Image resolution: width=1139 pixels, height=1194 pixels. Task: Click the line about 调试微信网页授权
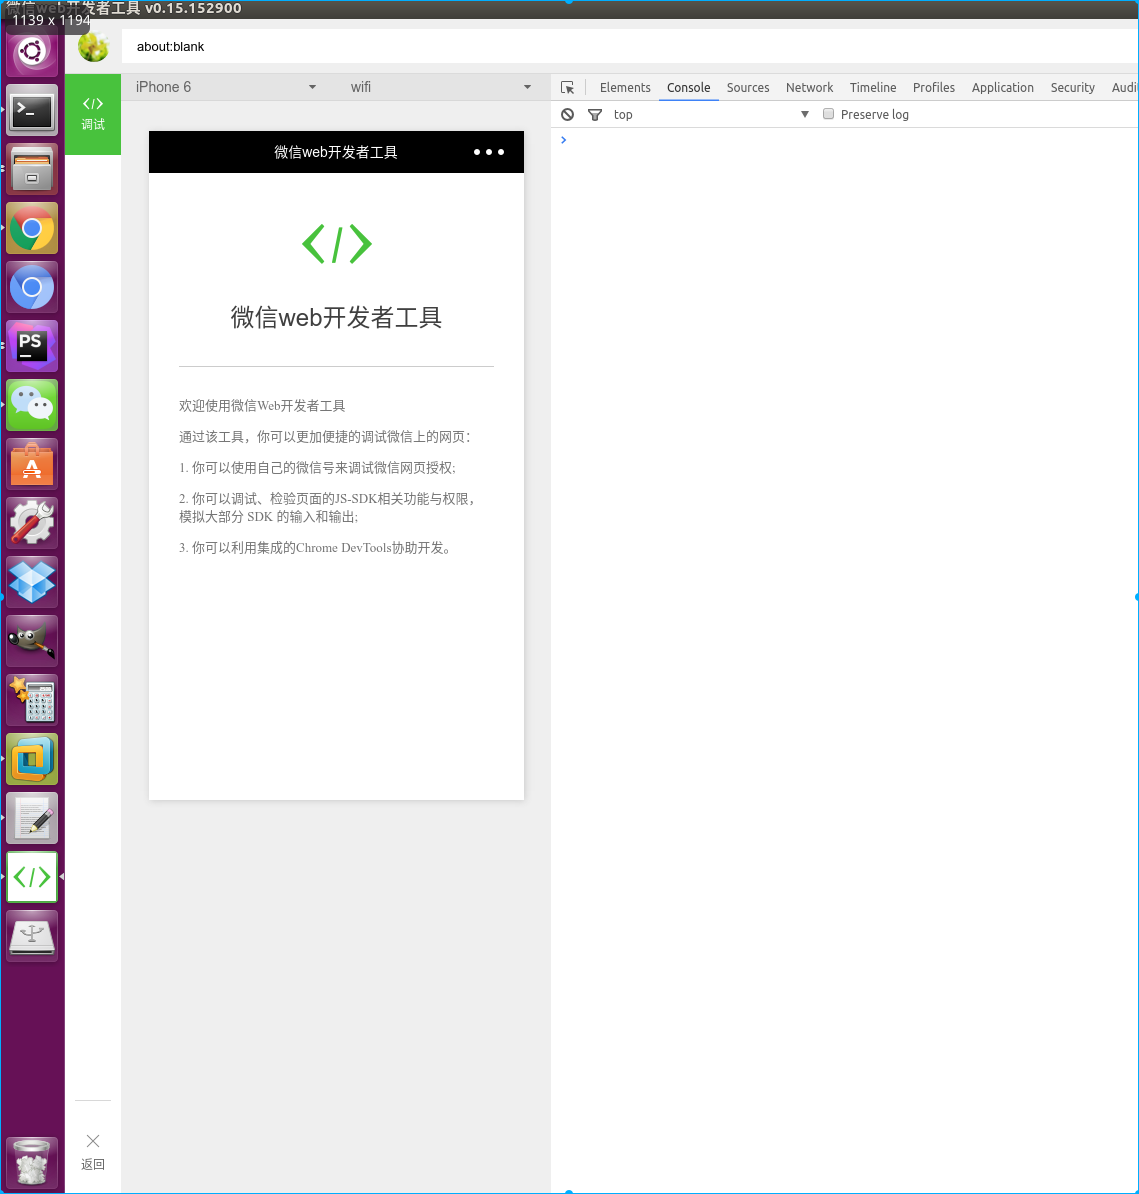pyautogui.click(x=317, y=468)
